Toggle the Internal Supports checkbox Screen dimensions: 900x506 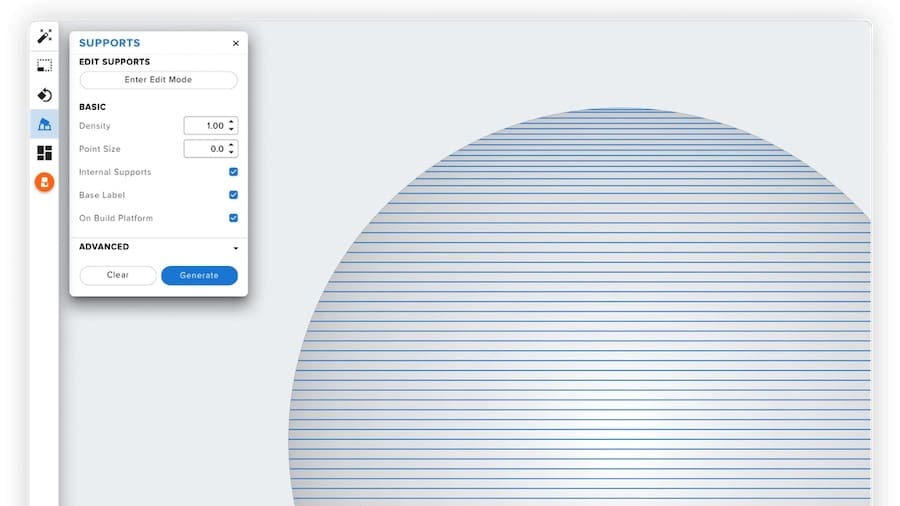(234, 172)
